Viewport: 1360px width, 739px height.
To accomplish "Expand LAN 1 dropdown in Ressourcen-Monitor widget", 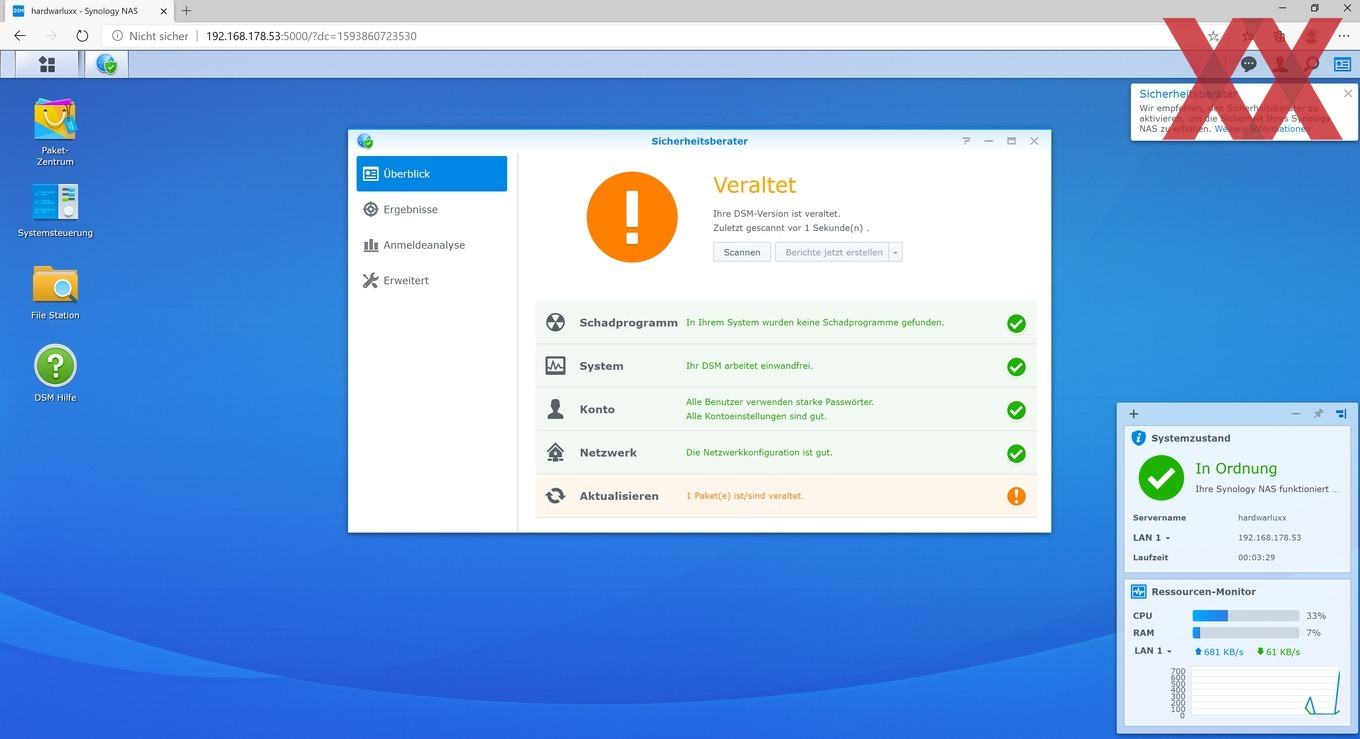I will pyautogui.click(x=1167, y=651).
